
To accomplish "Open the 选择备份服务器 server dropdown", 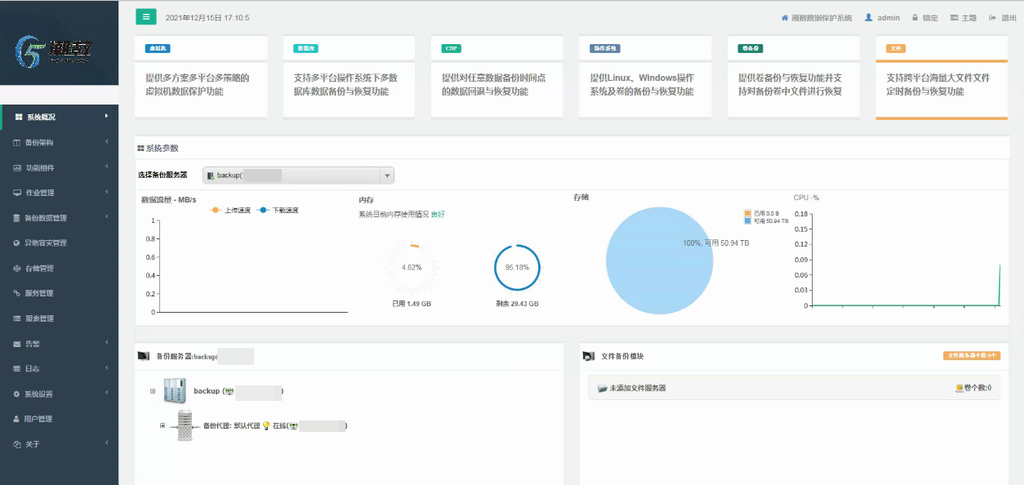I will click(x=298, y=175).
